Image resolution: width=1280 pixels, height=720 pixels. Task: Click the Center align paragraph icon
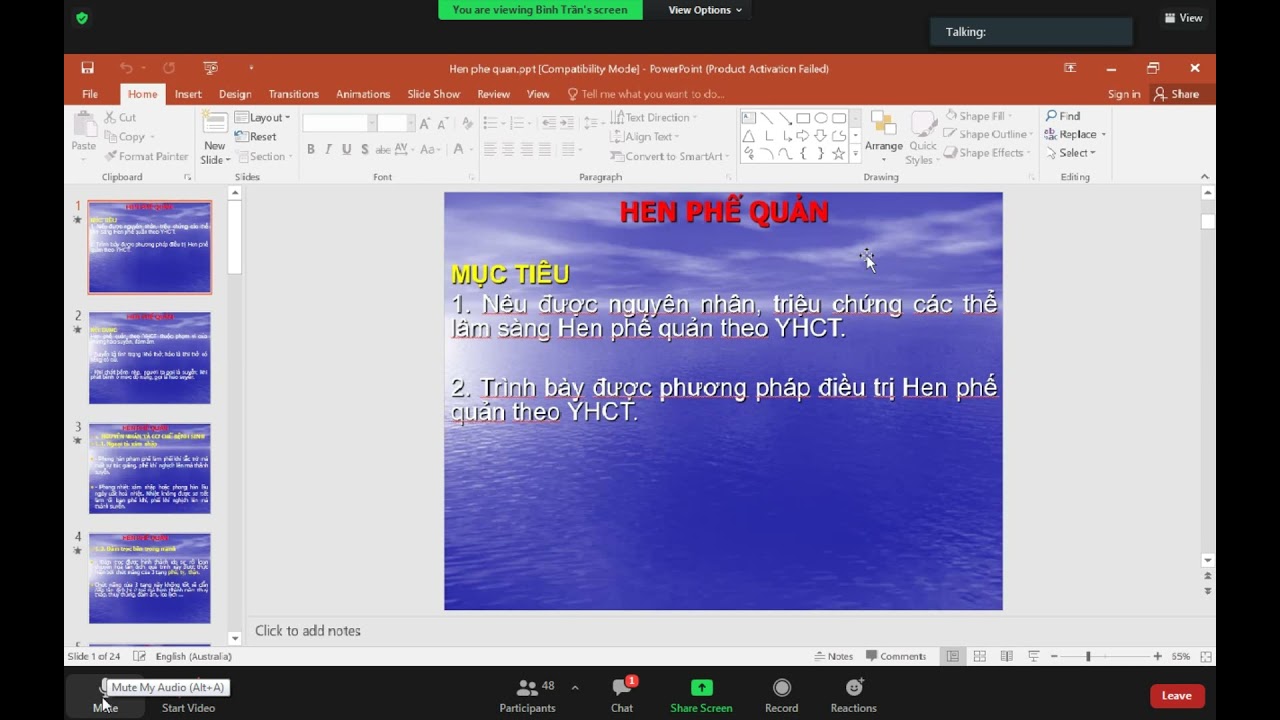[508, 149]
